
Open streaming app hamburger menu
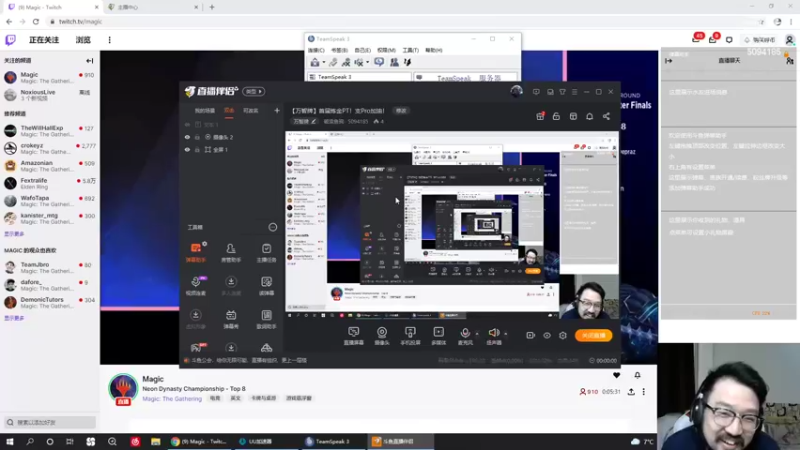tap(574, 92)
